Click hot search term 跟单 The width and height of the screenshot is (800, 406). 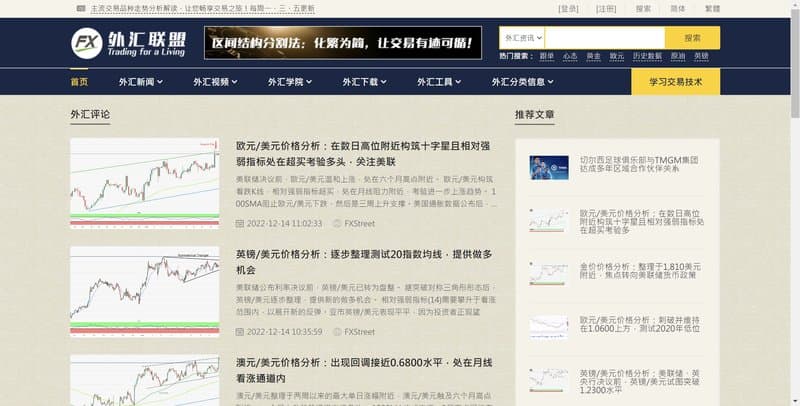coord(547,56)
